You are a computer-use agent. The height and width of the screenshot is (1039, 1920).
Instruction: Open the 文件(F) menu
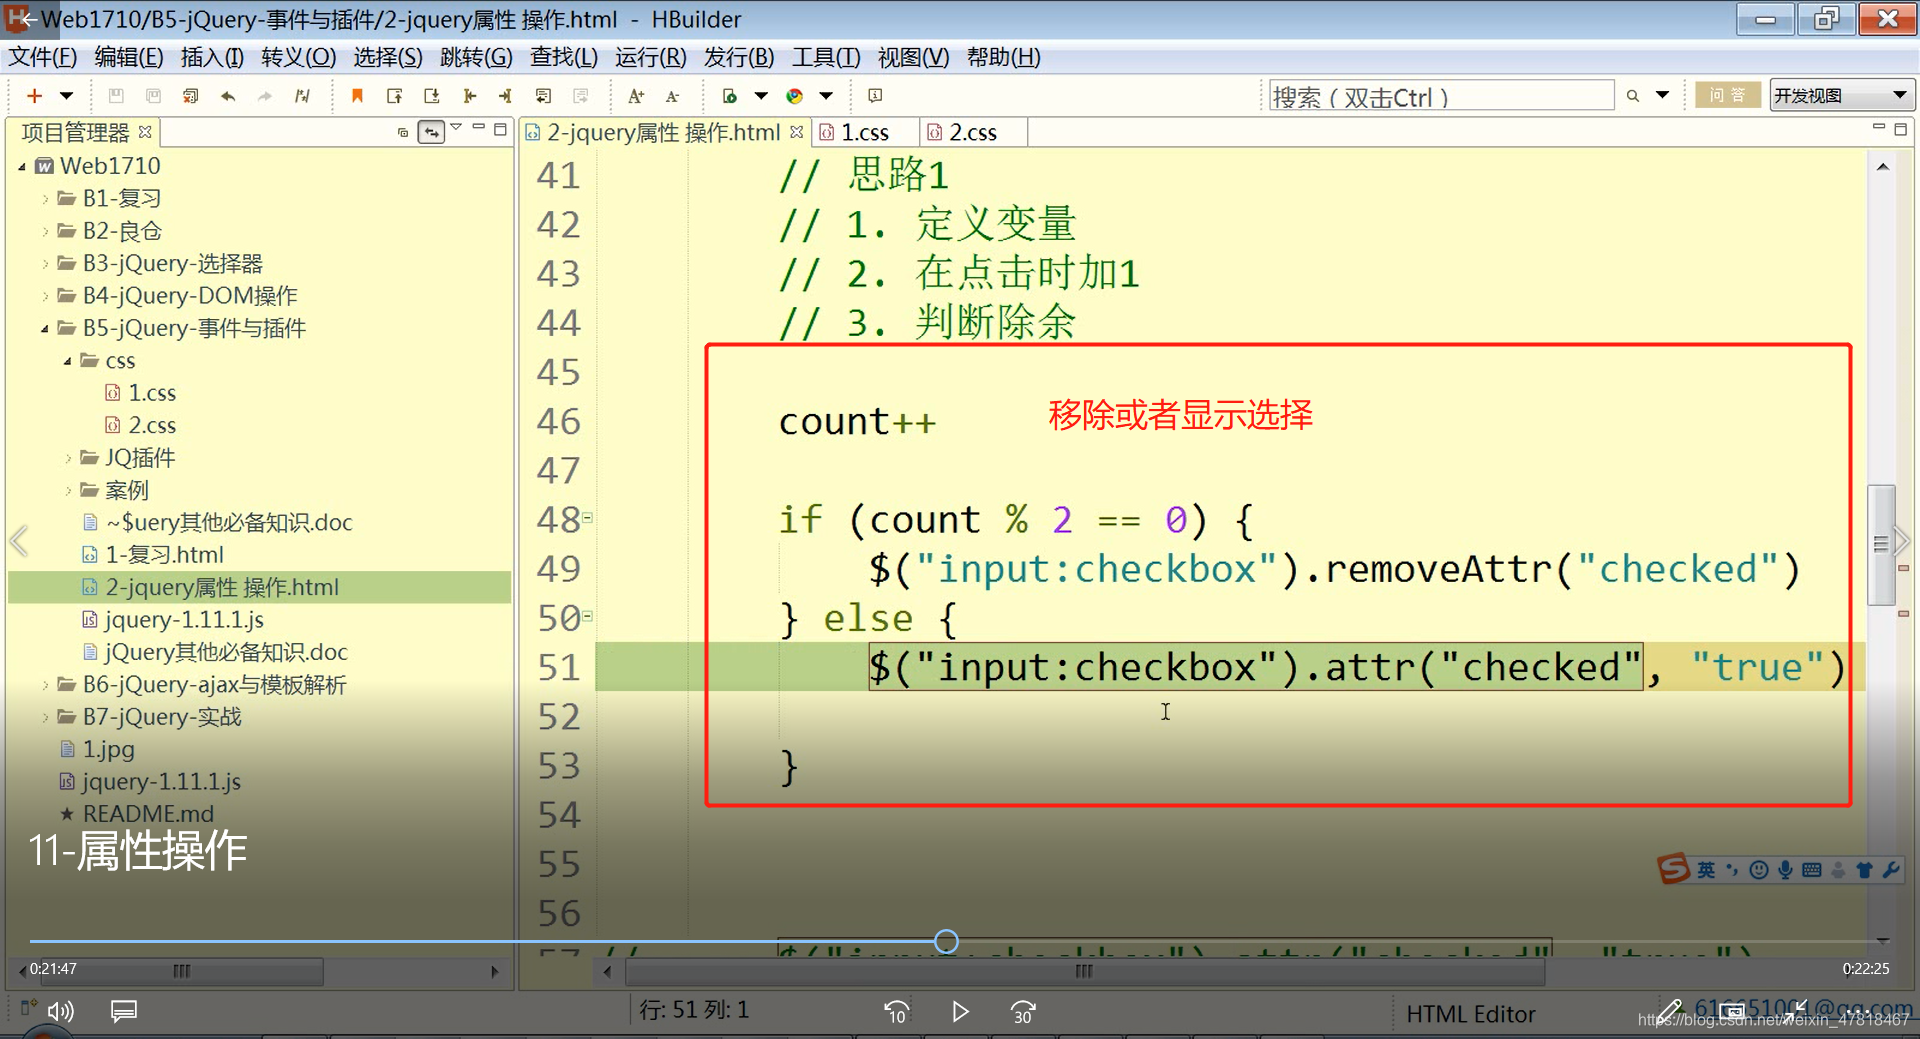point(43,57)
